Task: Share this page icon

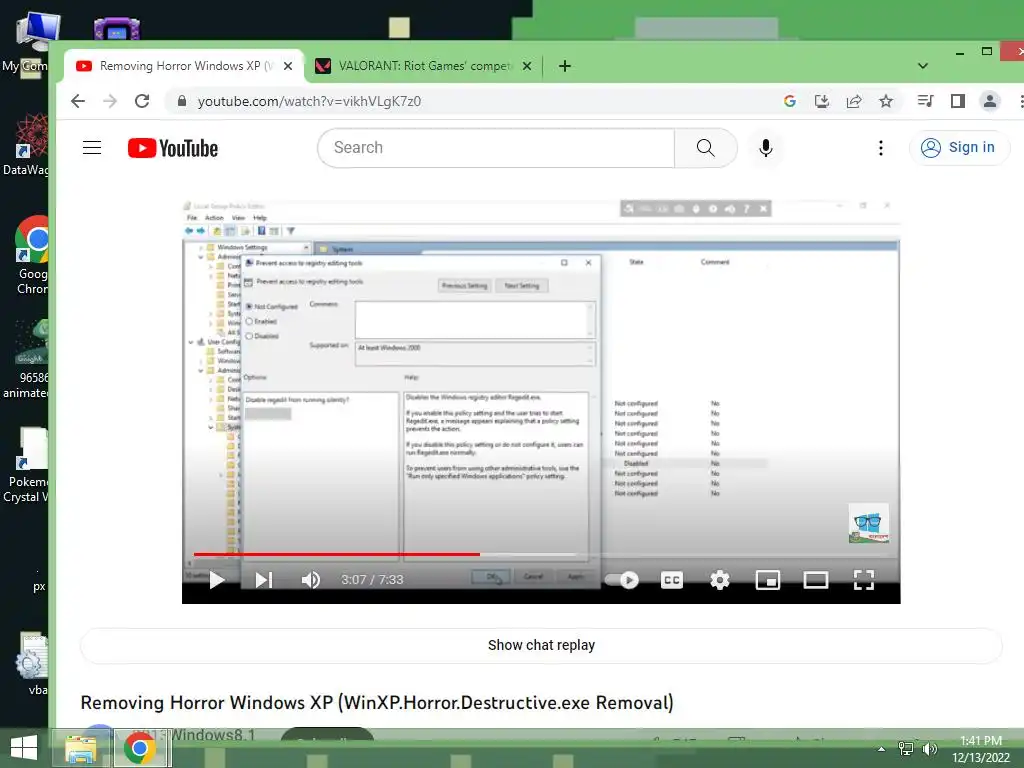Action: pos(854,101)
